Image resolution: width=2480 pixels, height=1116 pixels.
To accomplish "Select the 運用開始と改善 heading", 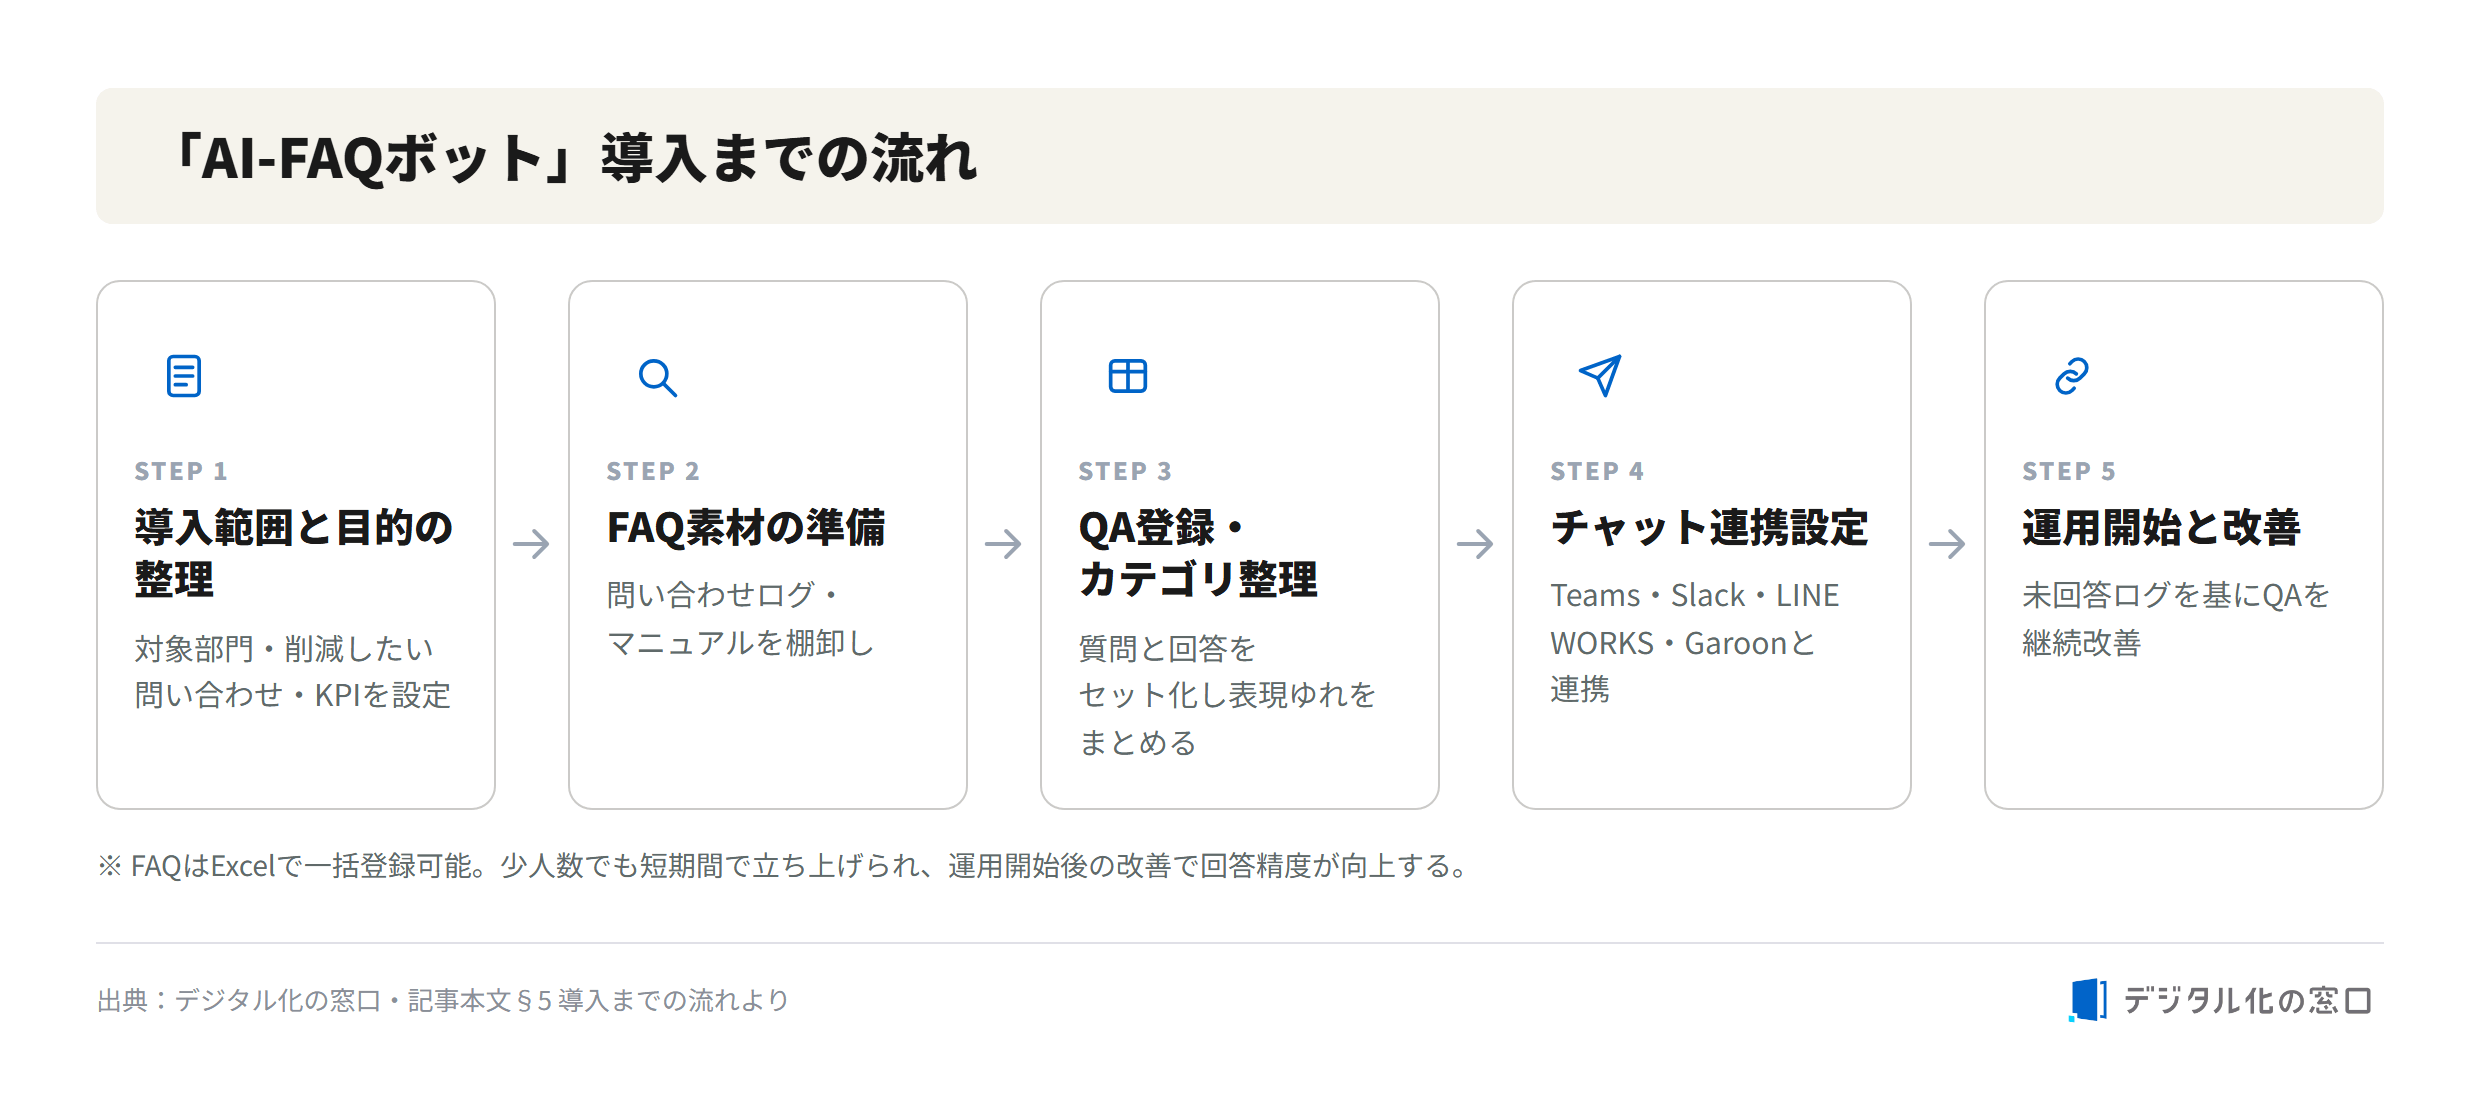I will click(2161, 527).
